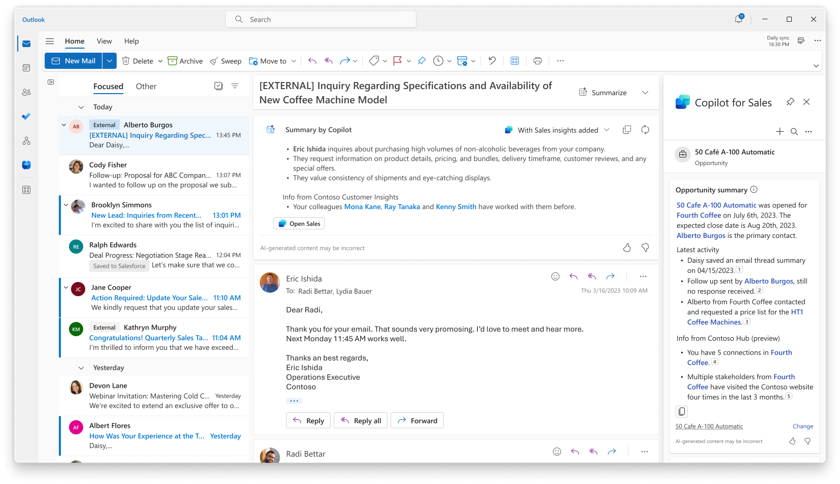Click the Delete toolbar button
Image resolution: width=840 pixels, height=484 pixels.
[138, 61]
